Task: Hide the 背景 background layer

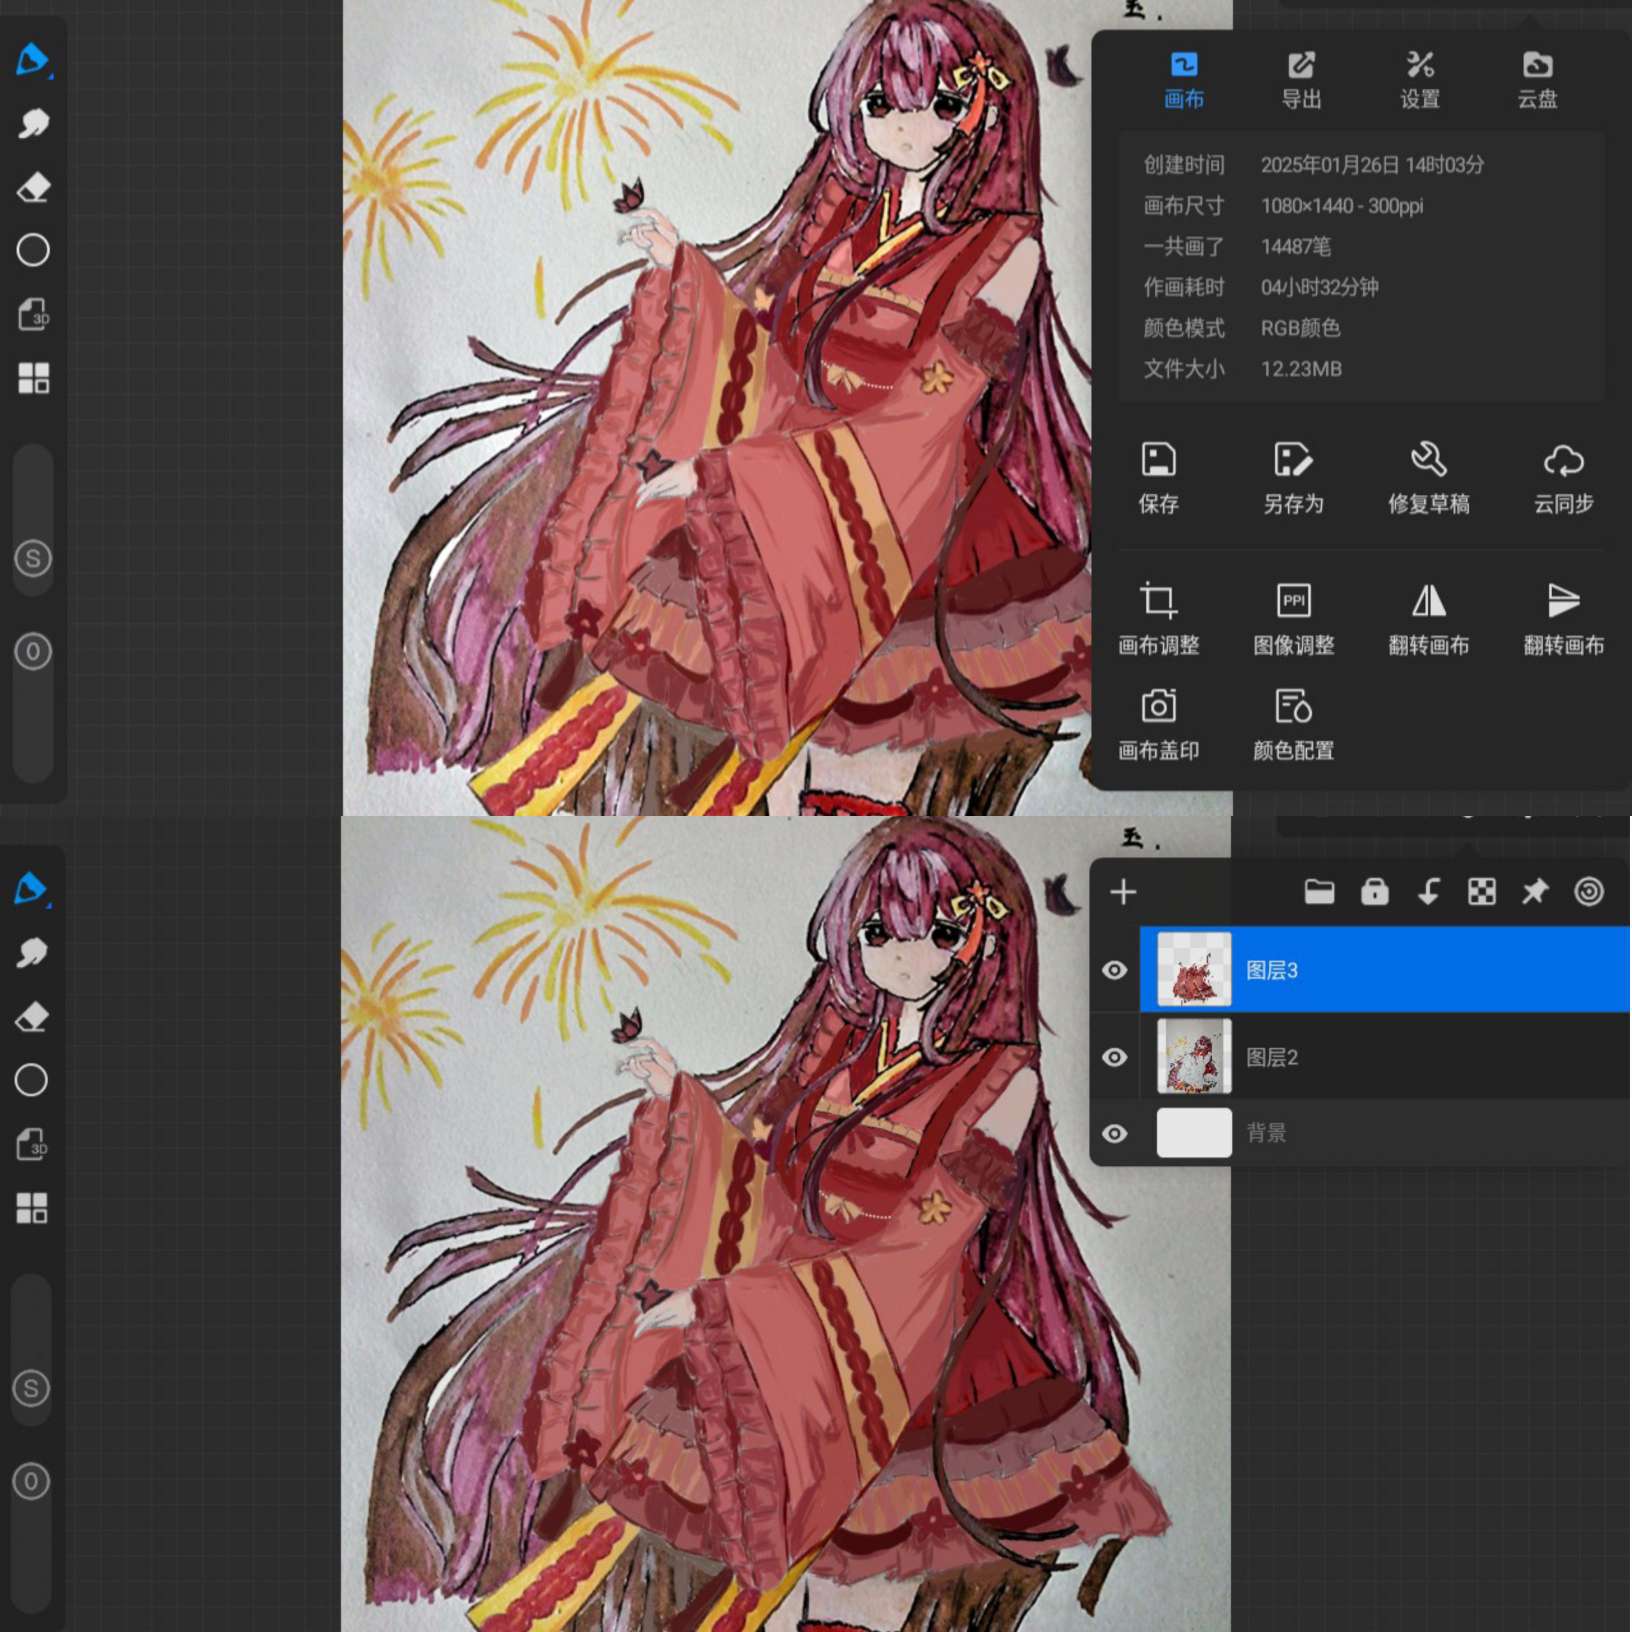Action: (1114, 1134)
